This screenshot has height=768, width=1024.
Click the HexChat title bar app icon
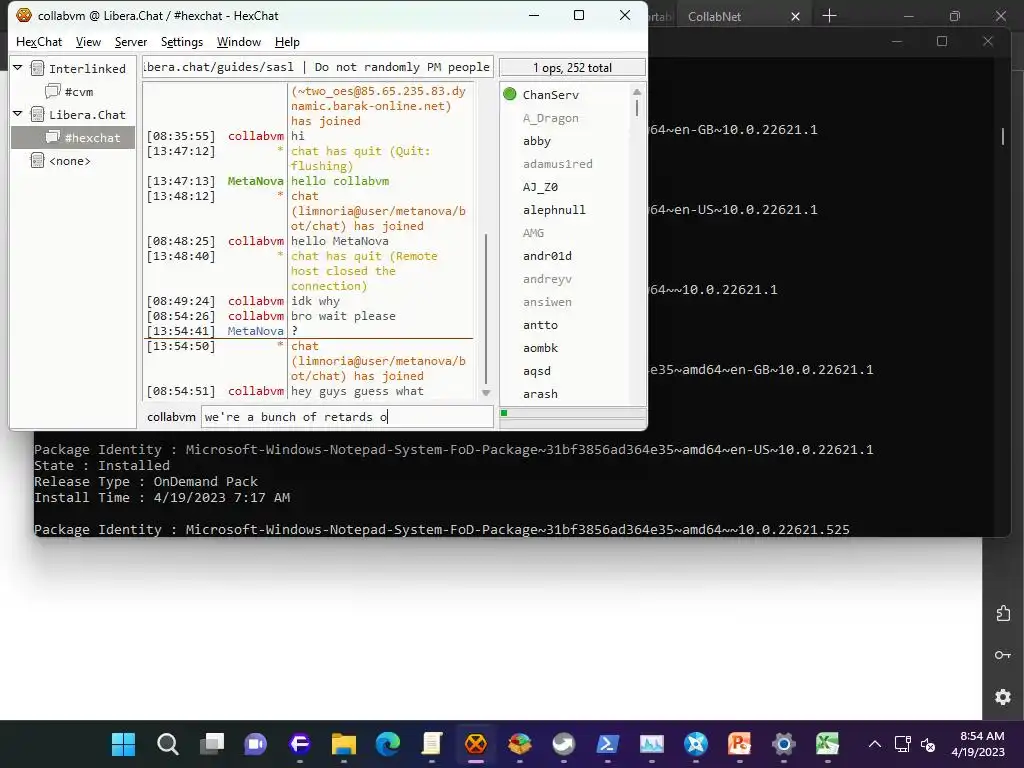[24, 15]
